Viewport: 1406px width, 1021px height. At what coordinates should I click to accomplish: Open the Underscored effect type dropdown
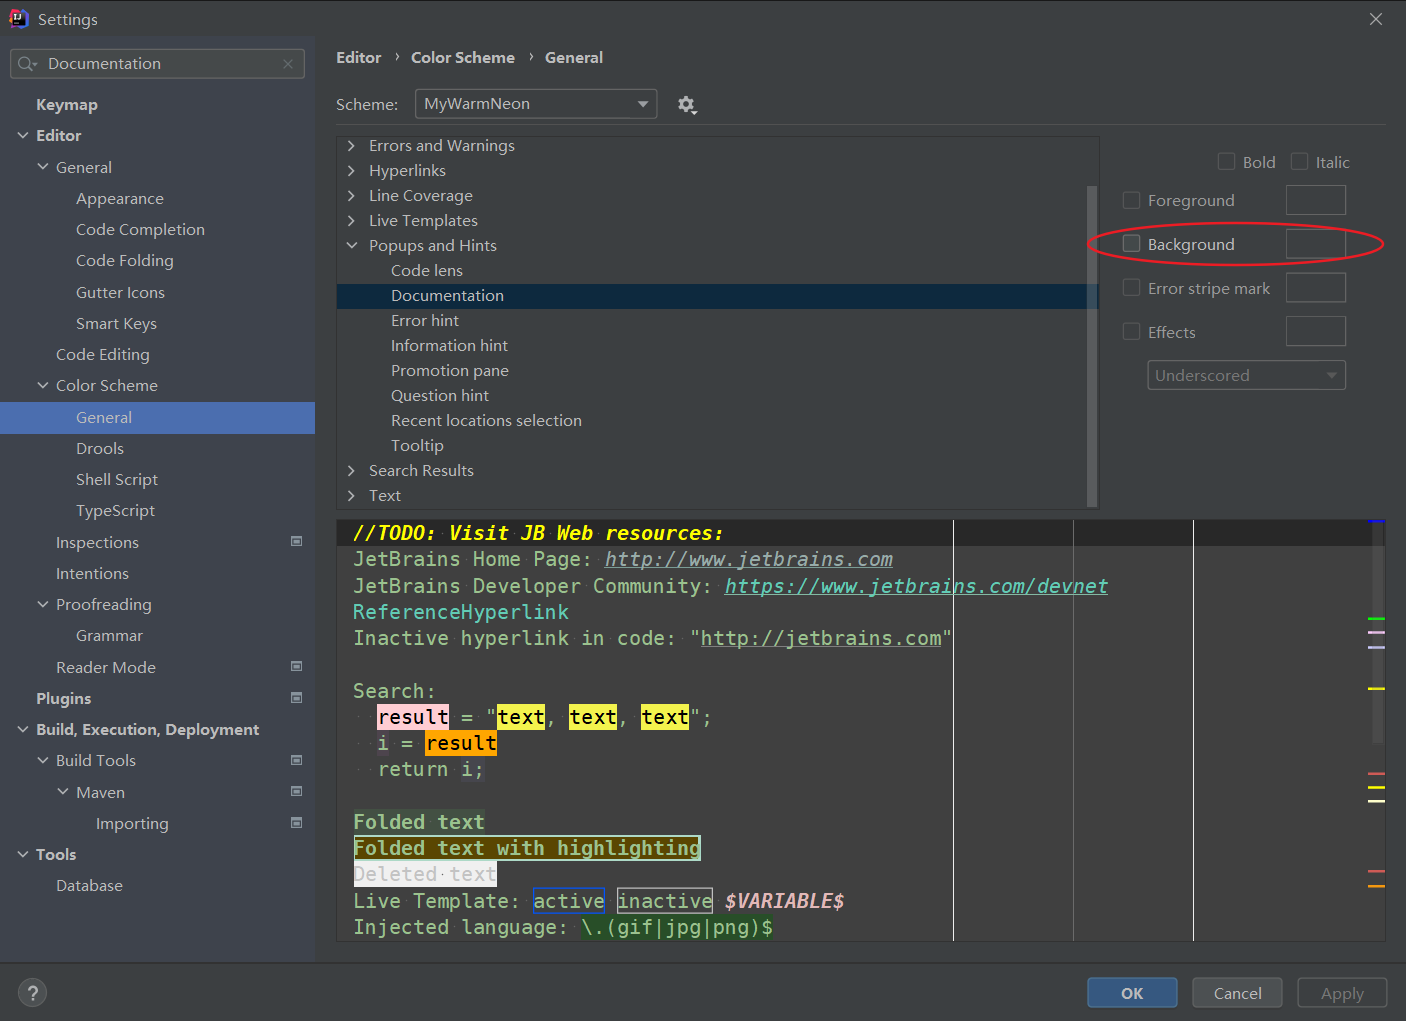pyautogui.click(x=1246, y=375)
